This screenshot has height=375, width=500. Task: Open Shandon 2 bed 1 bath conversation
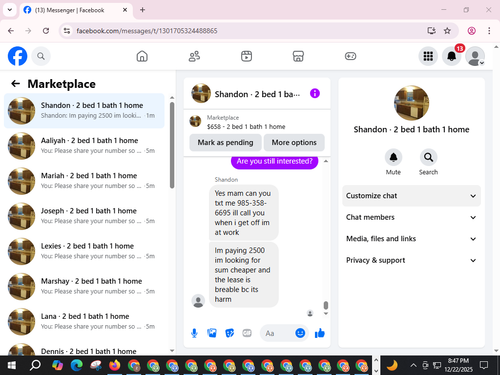click(x=84, y=111)
